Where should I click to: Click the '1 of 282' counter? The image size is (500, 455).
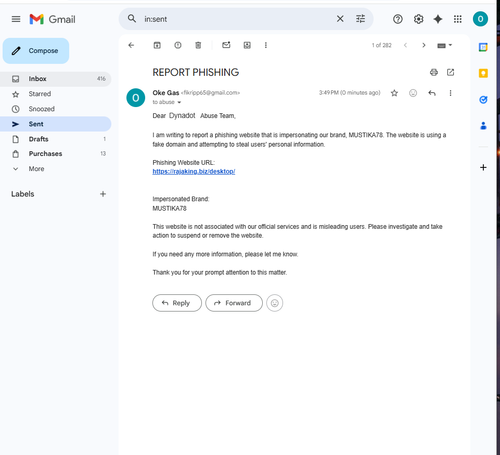pyautogui.click(x=382, y=45)
